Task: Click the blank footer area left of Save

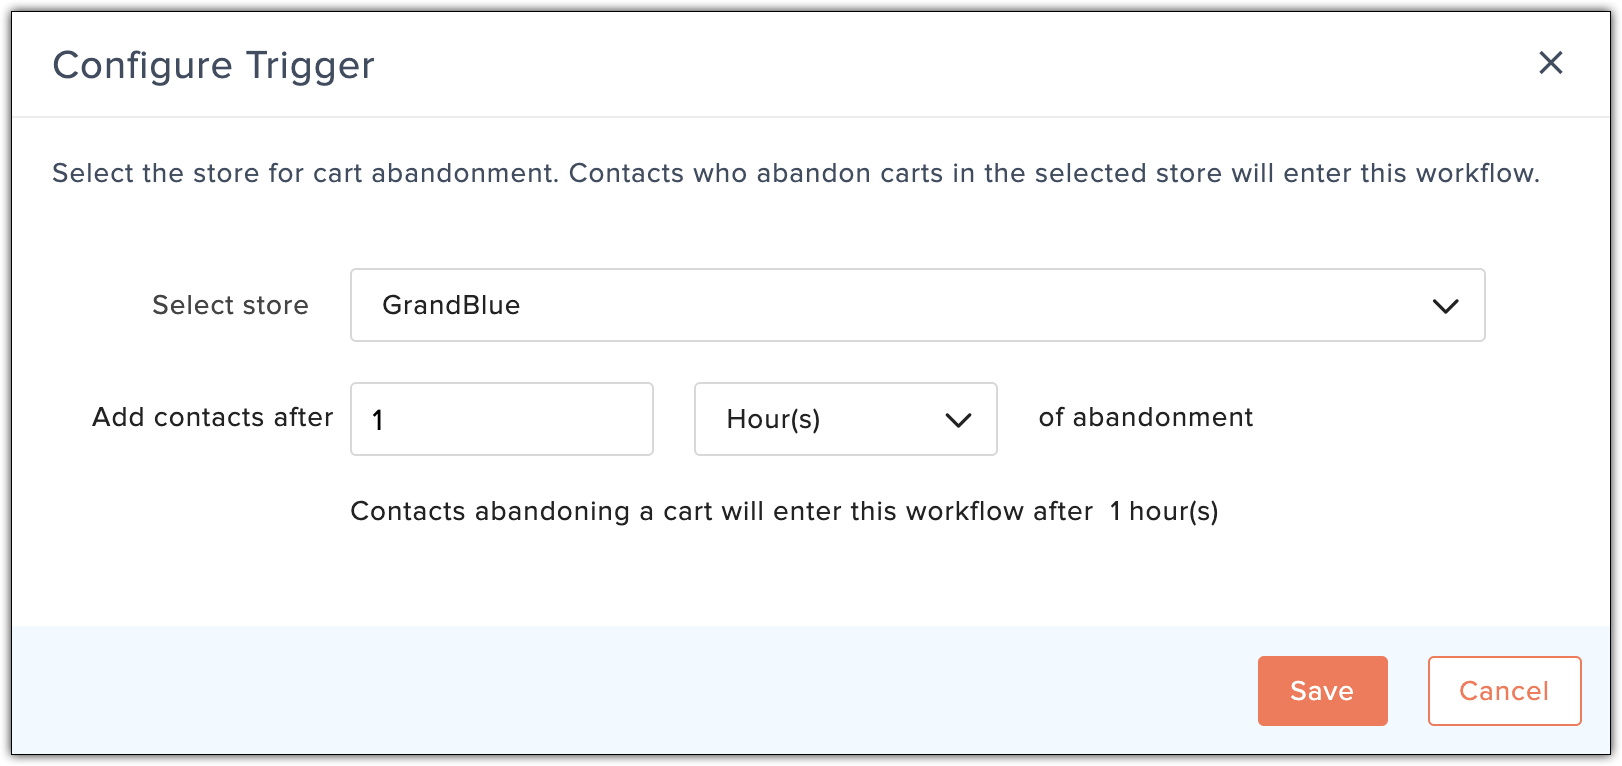Action: pyautogui.click(x=630, y=691)
